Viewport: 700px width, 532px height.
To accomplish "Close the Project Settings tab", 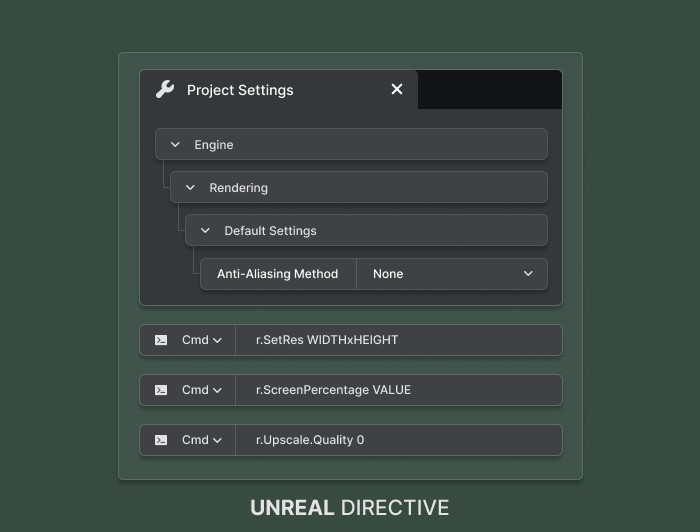I will [397, 90].
